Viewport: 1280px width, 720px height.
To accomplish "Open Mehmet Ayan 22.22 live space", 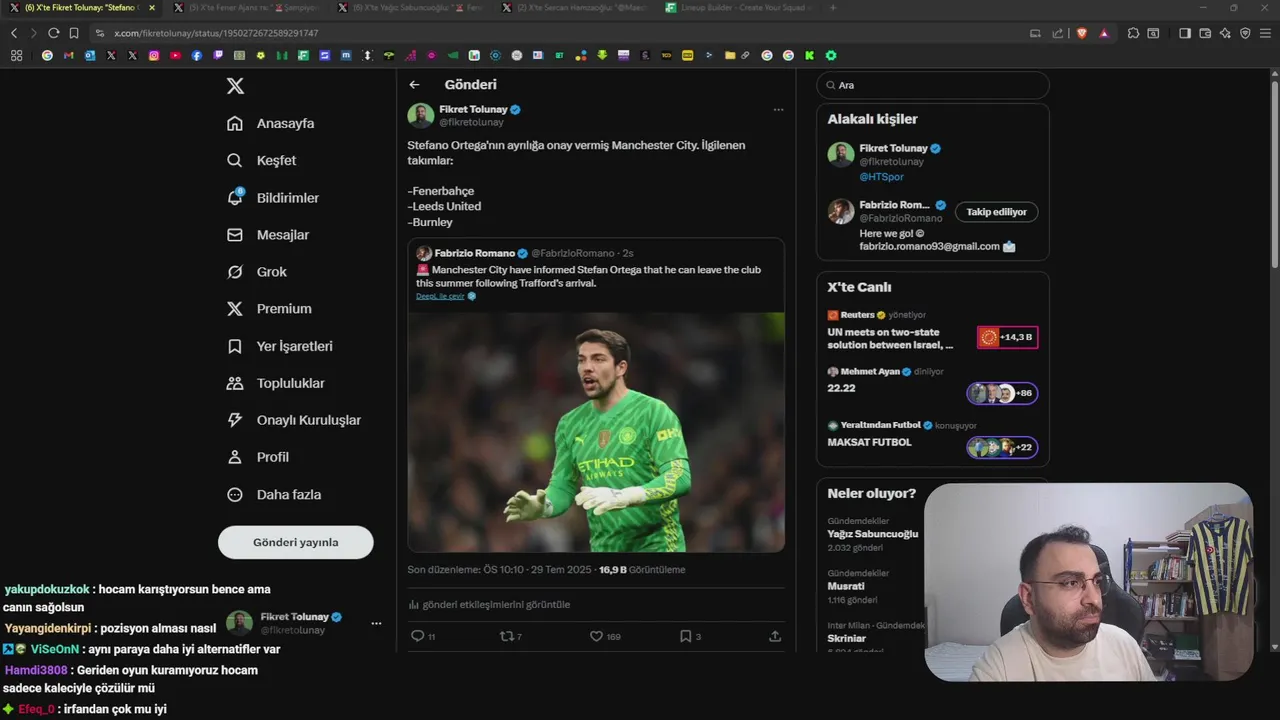I will pos(932,386).
